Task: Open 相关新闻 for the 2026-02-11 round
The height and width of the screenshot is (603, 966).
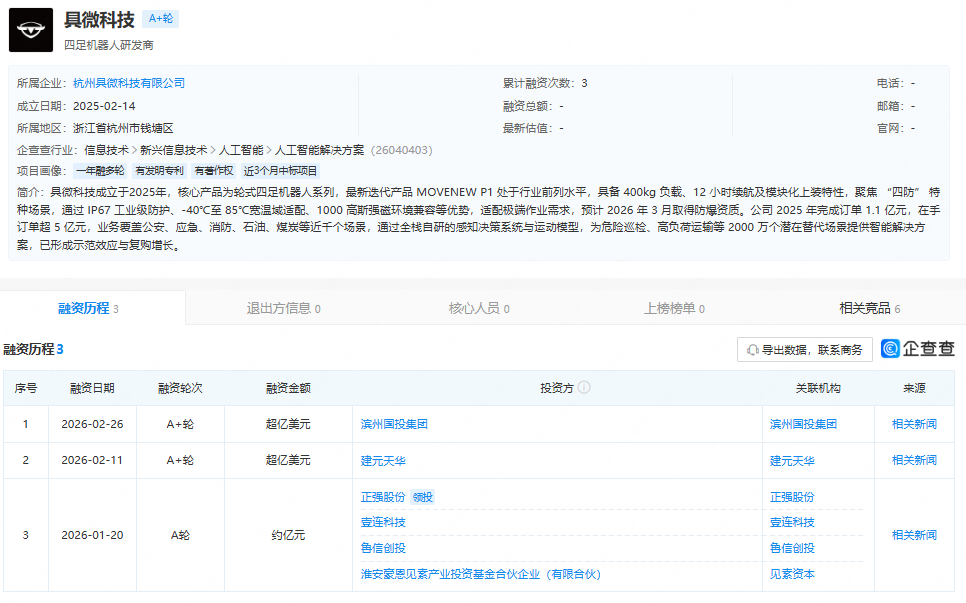Action: [x=914, y=460]
